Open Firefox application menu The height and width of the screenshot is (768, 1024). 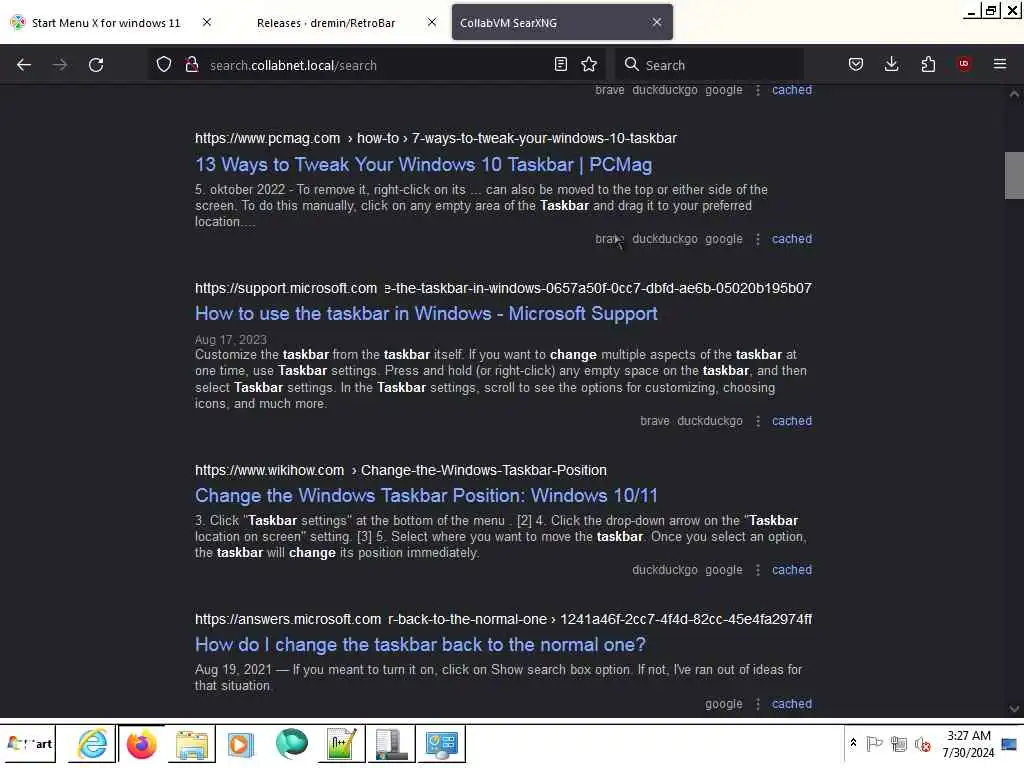tap(1000, 65)
